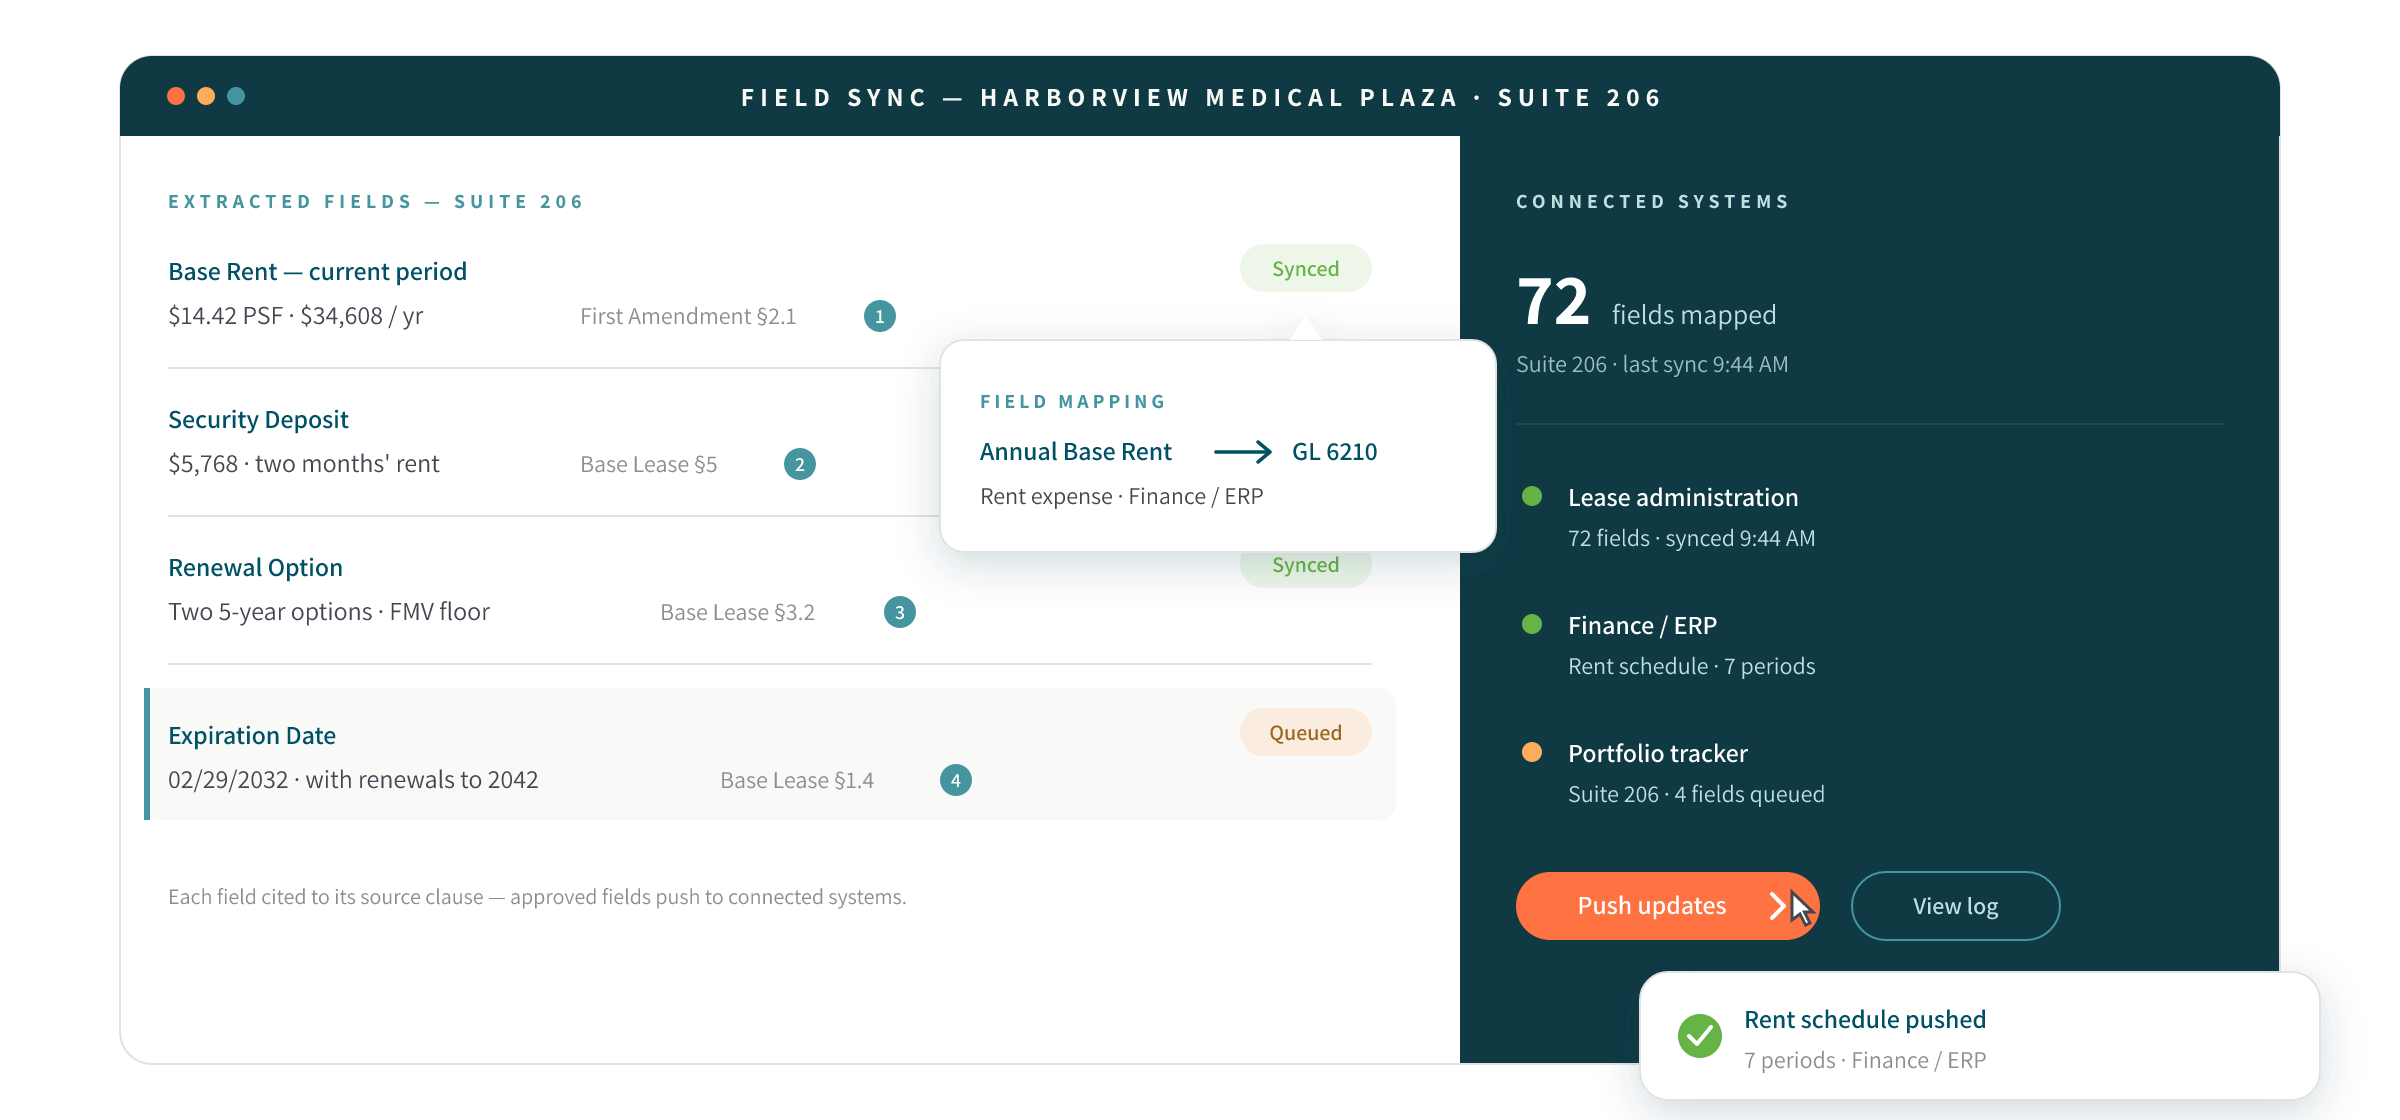Click GL 6210 account code

1334,452
